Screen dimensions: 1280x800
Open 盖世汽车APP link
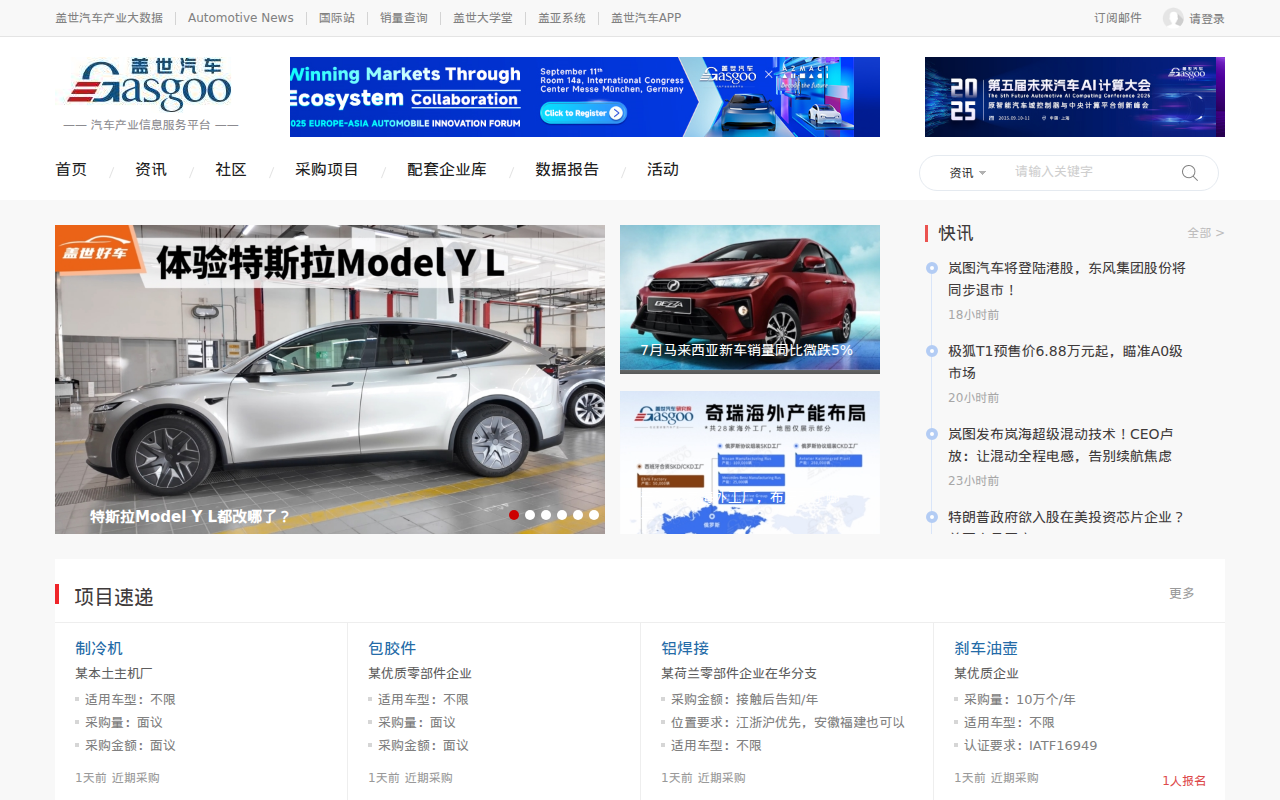point(646,18)
